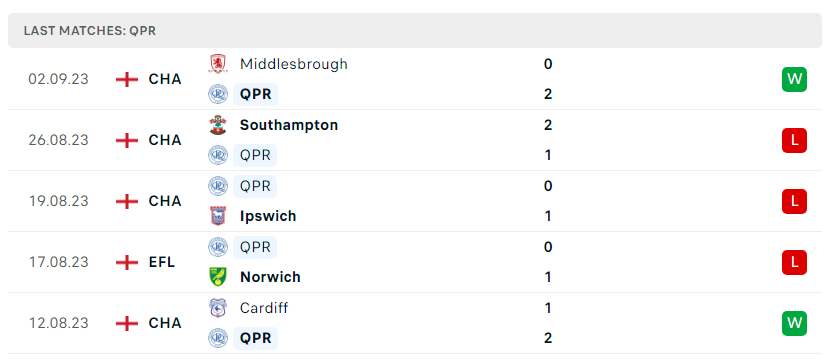Click QPR score 2 in Middlesbrough match
This screenshot has width=827, height=360.
pos(548,94)
